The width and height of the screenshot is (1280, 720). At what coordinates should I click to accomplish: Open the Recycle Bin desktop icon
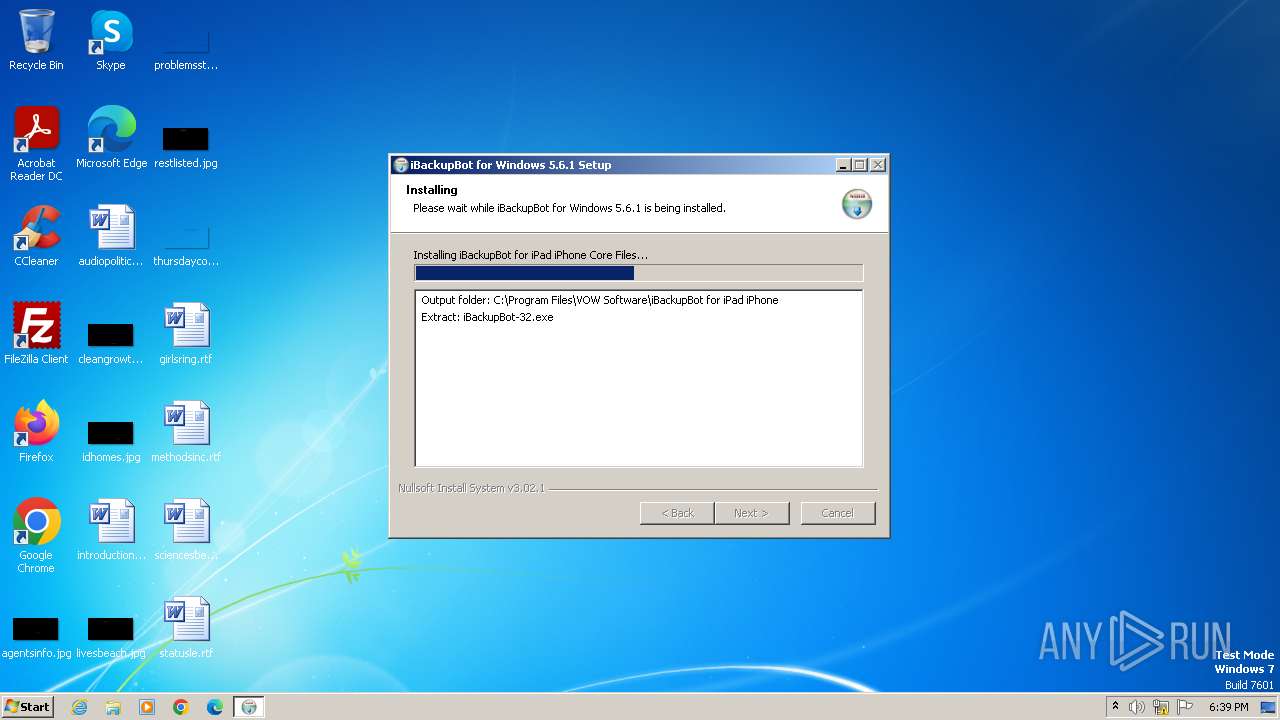(36, 40)
